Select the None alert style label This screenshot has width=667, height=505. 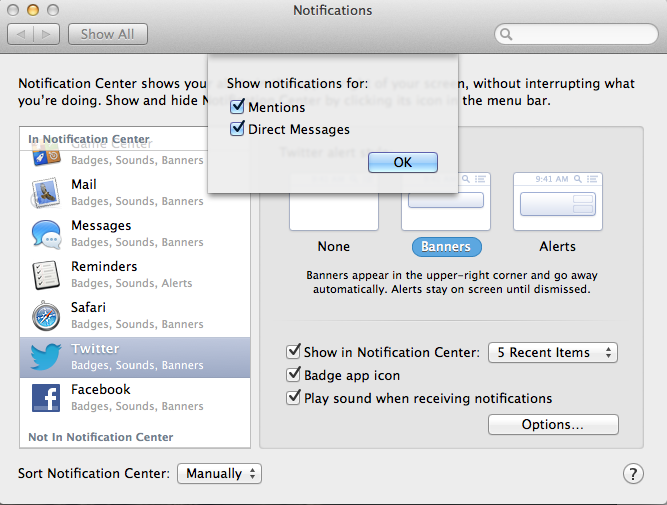334,247
